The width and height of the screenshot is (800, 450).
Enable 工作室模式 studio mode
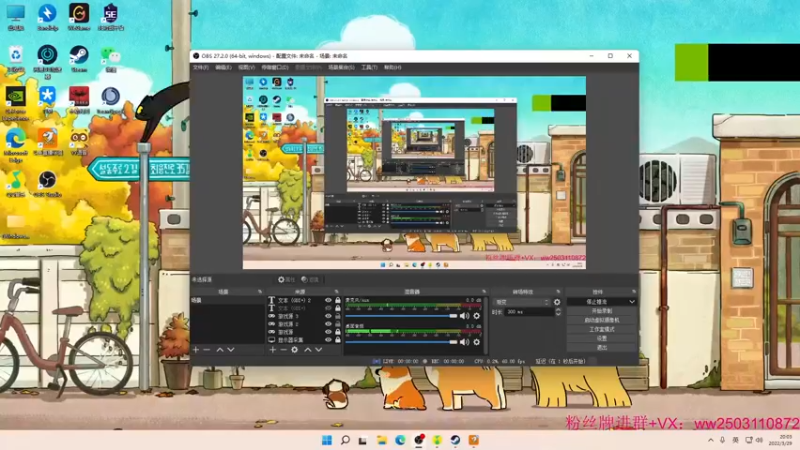tap(602, 329)
